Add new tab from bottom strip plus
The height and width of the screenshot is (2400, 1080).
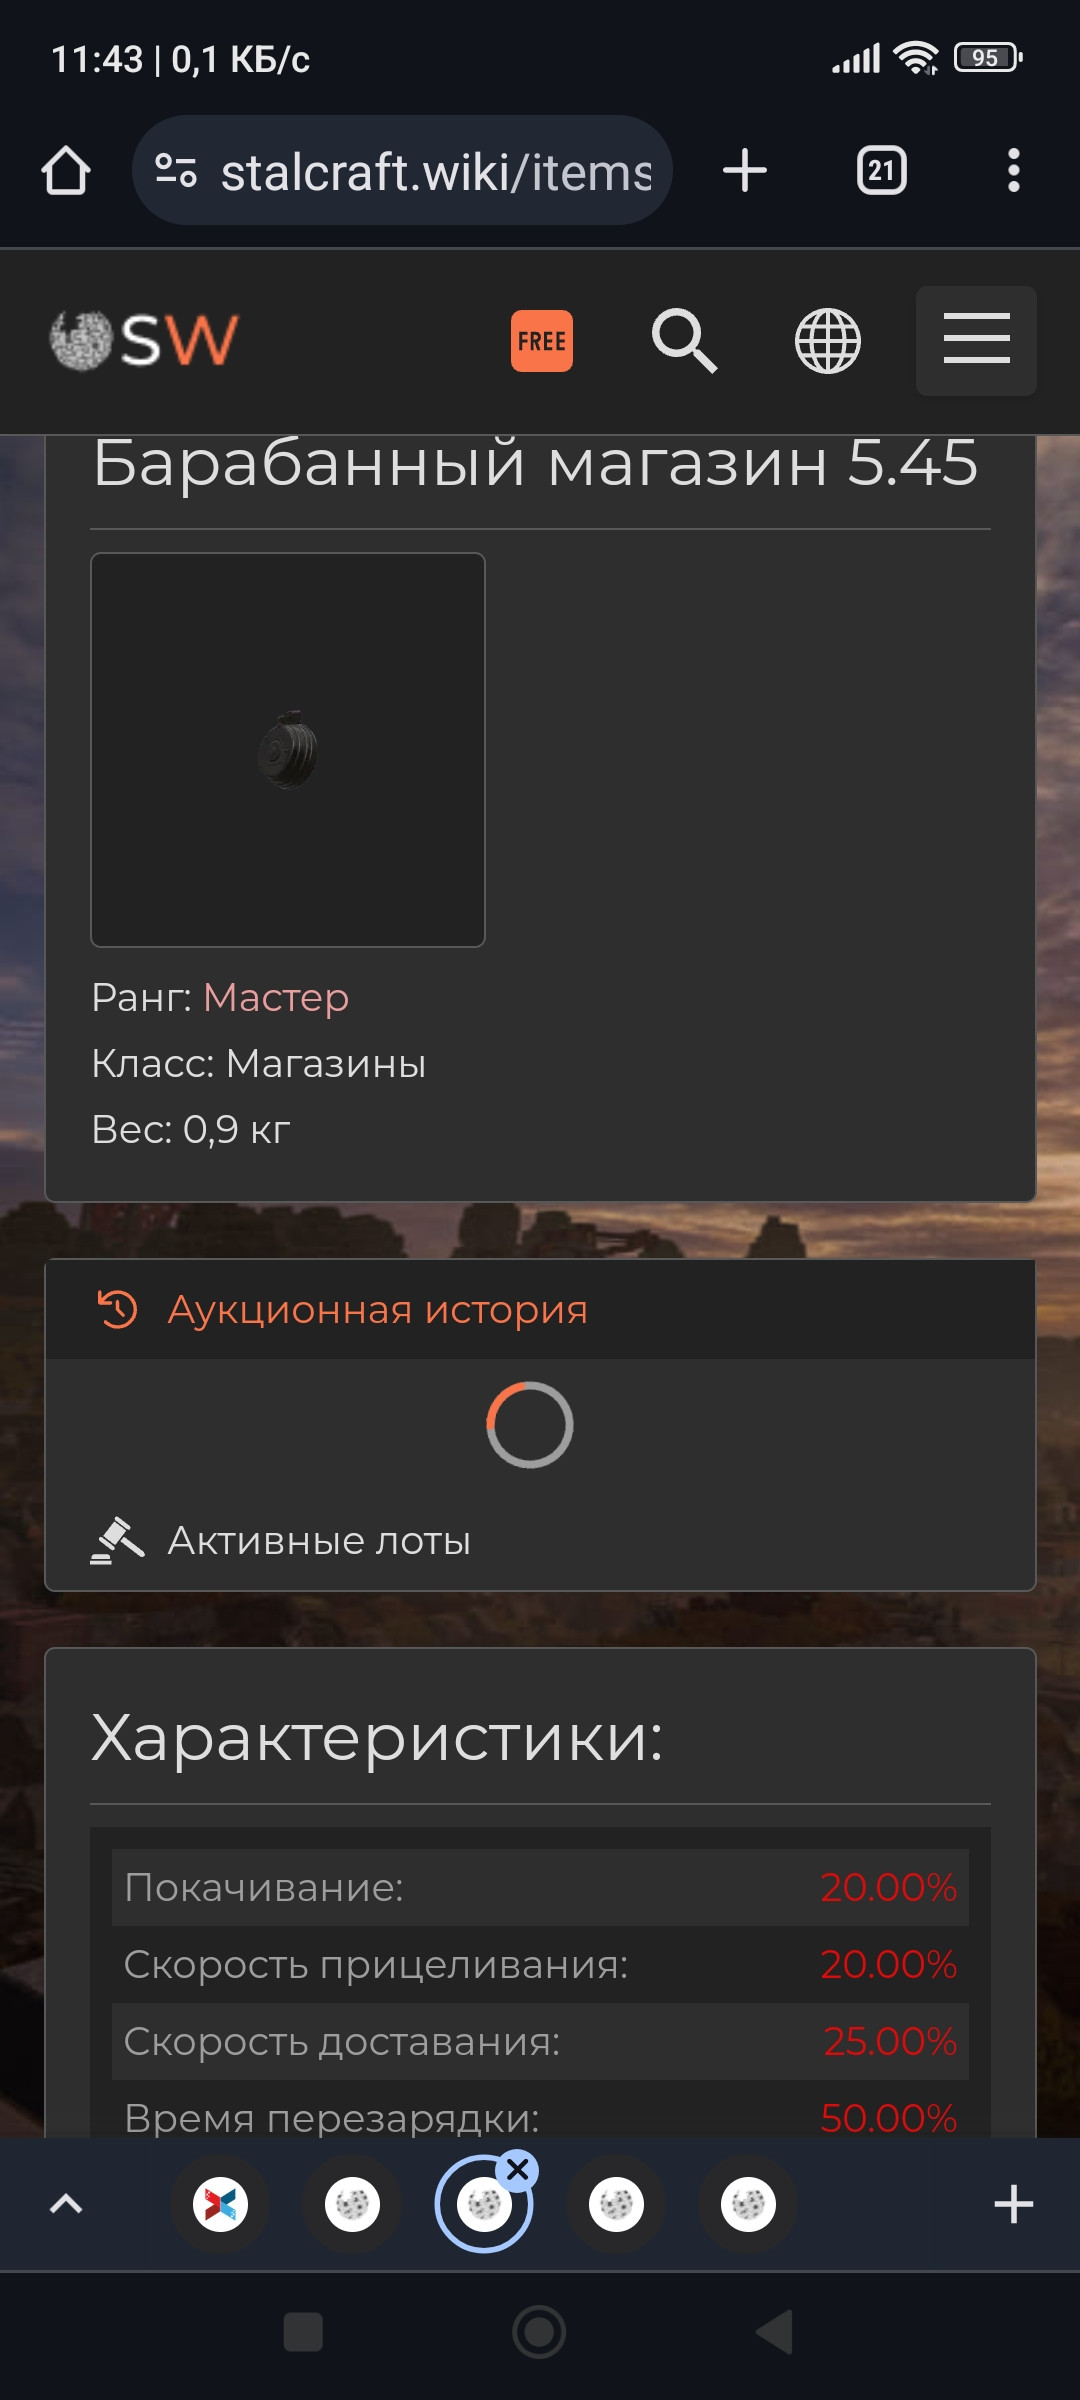point(1013,2204)
